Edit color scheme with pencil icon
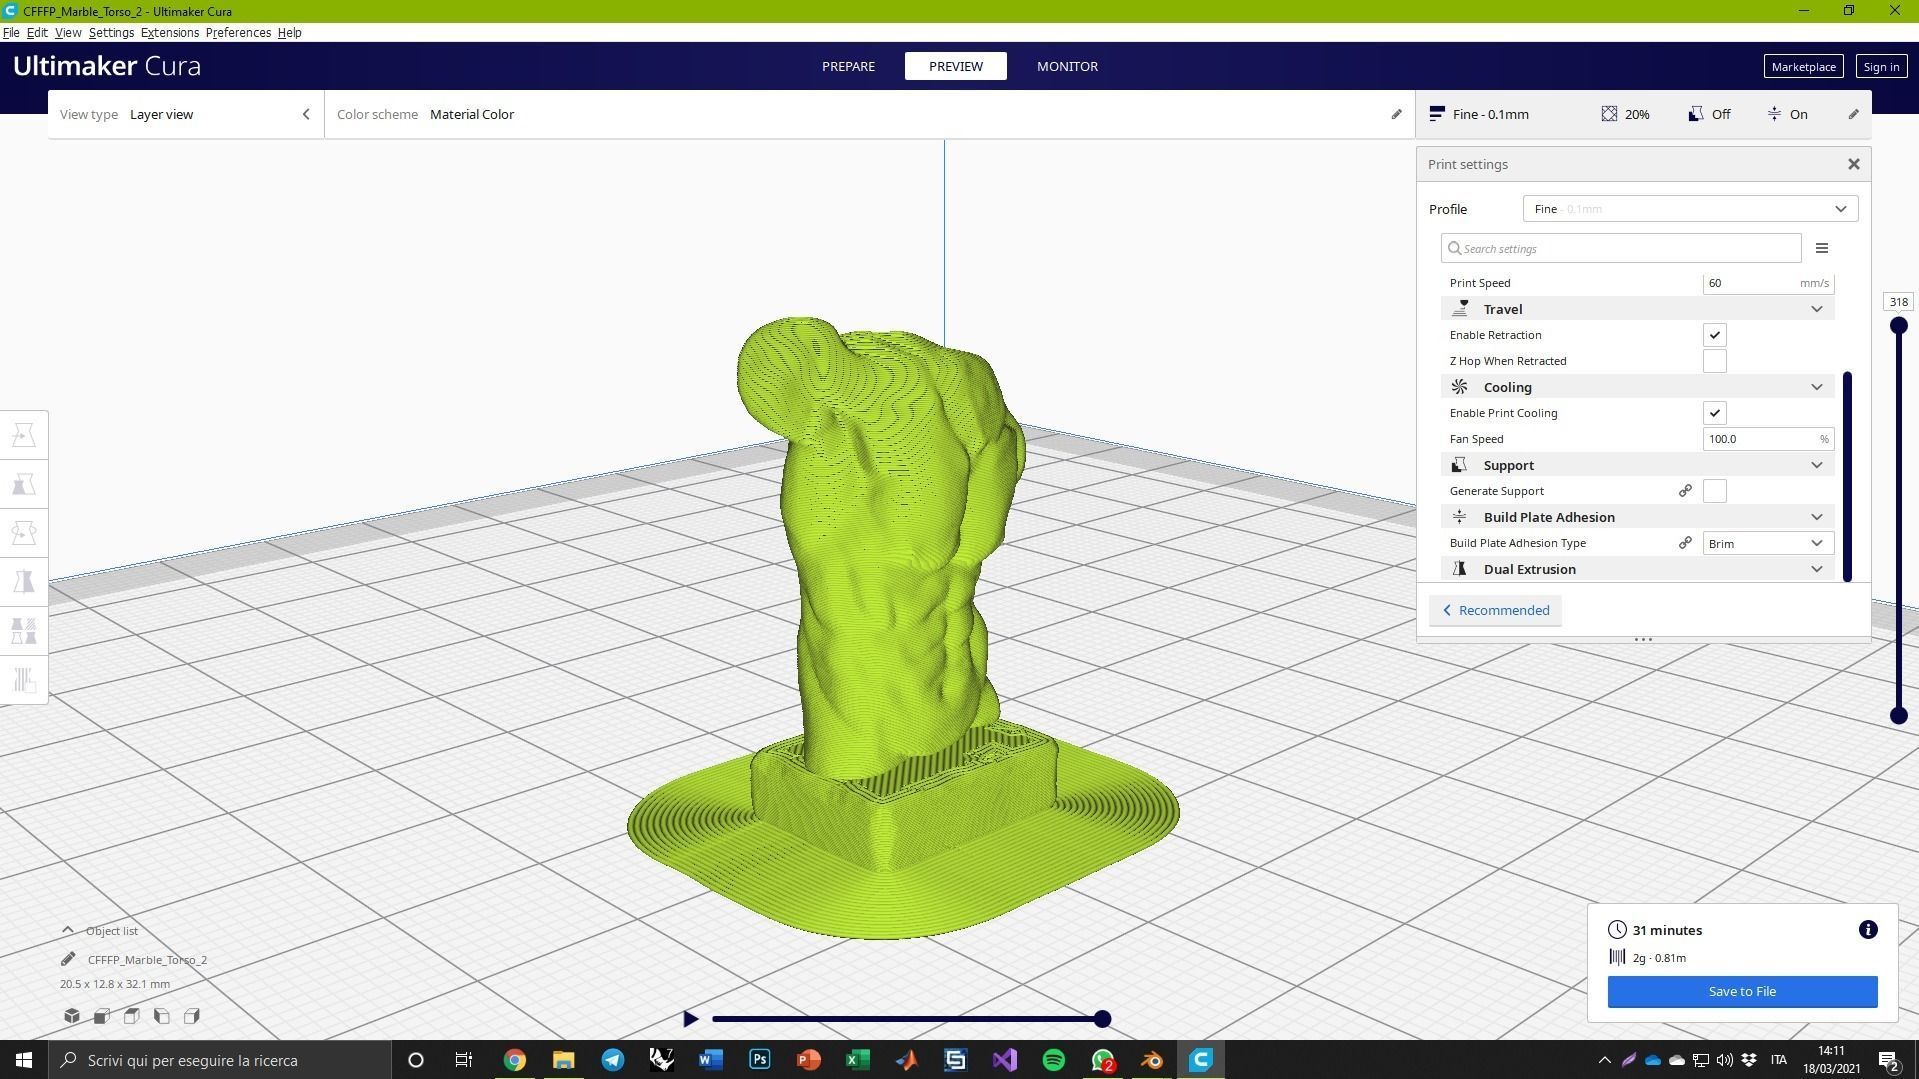 [1397, 114]
